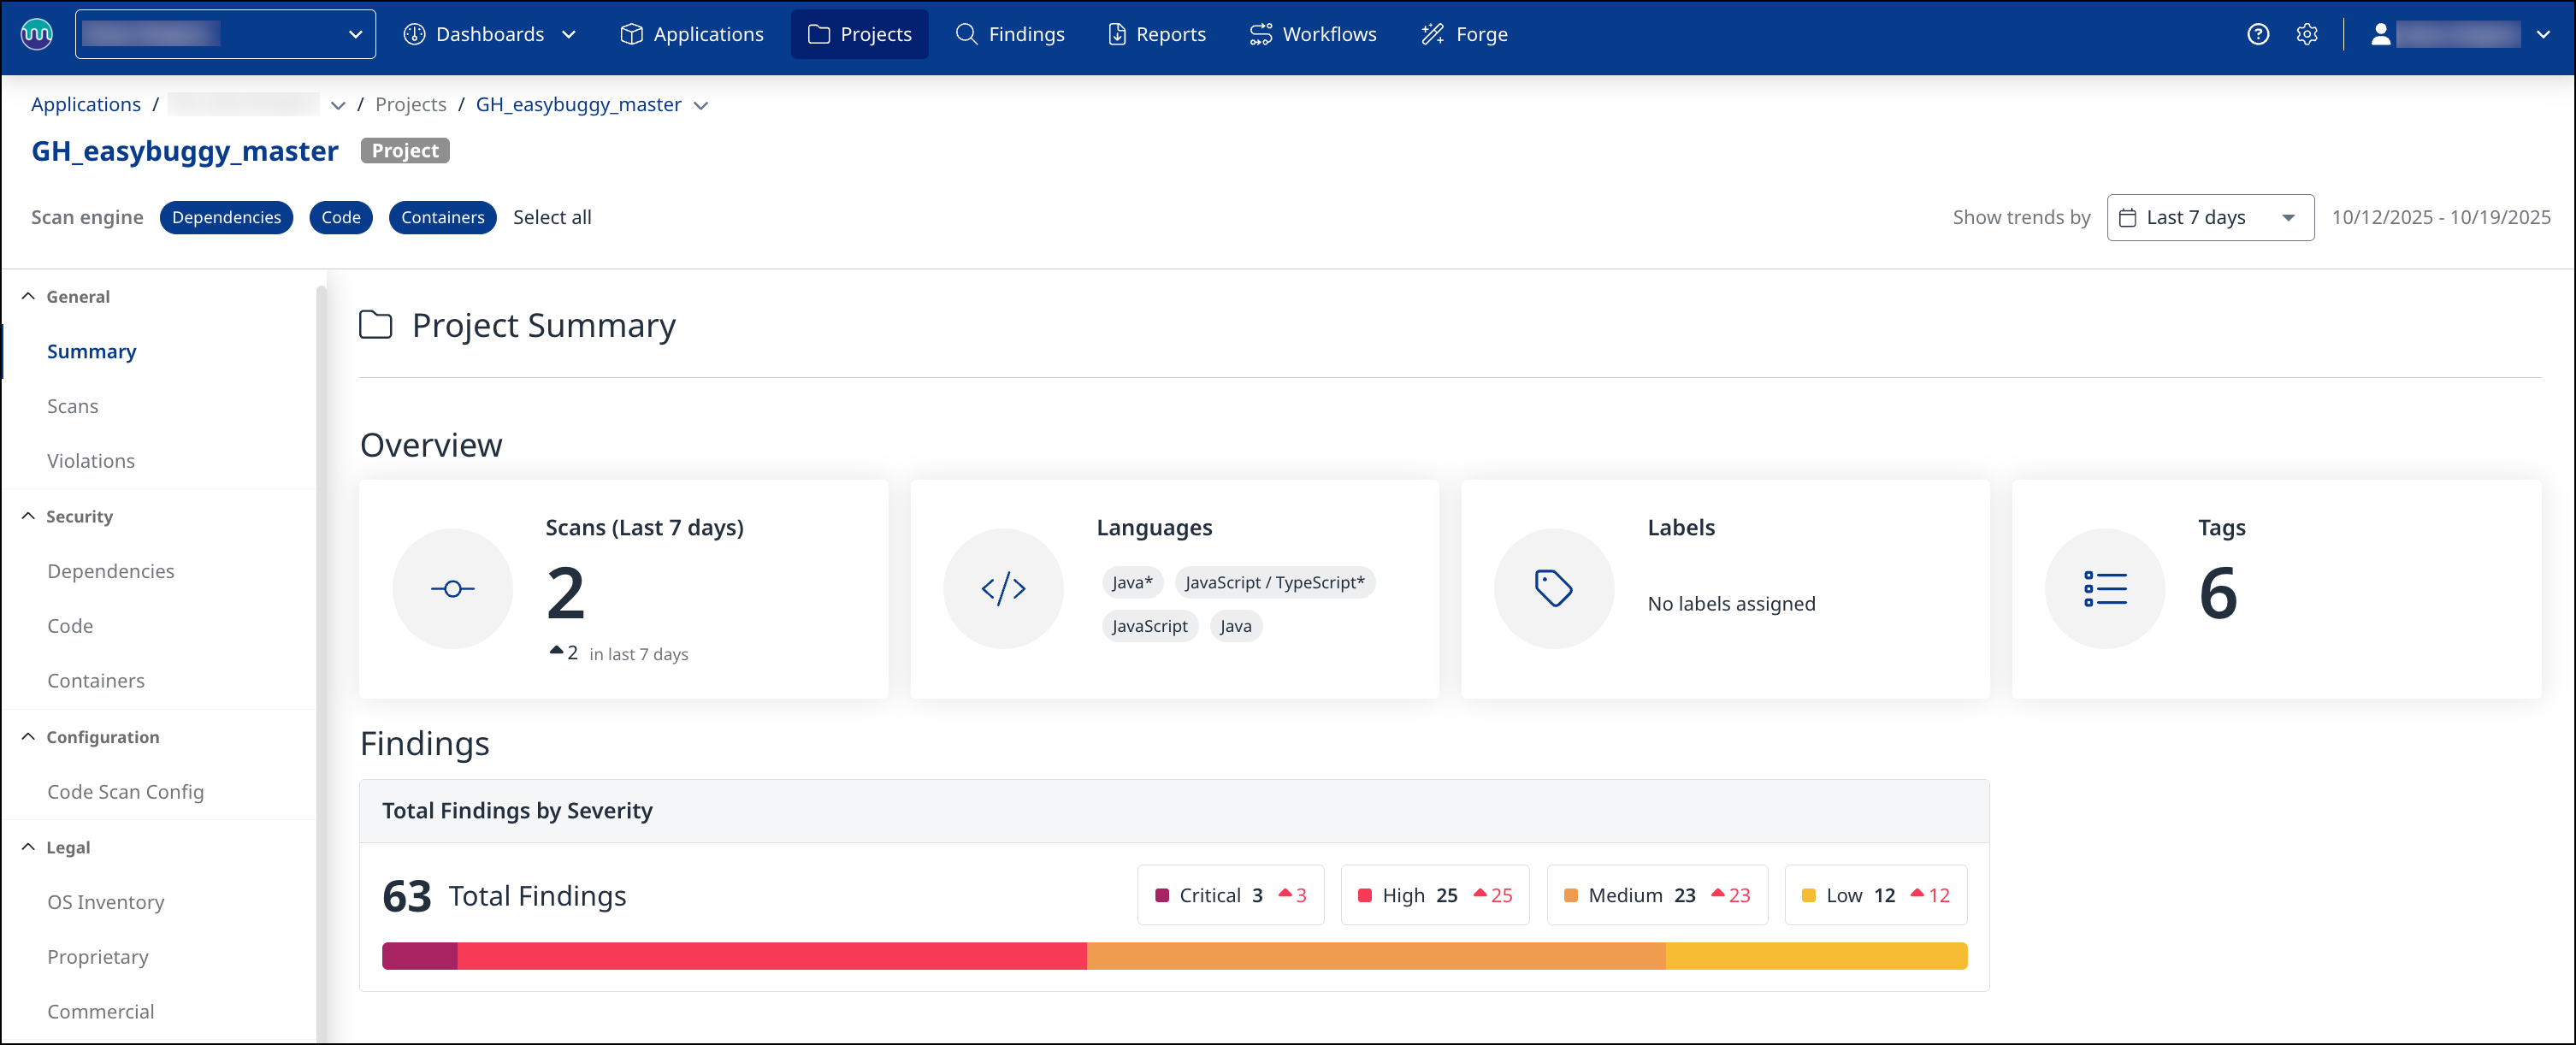Click the Labels tag icon

(x=1553, y=589)
